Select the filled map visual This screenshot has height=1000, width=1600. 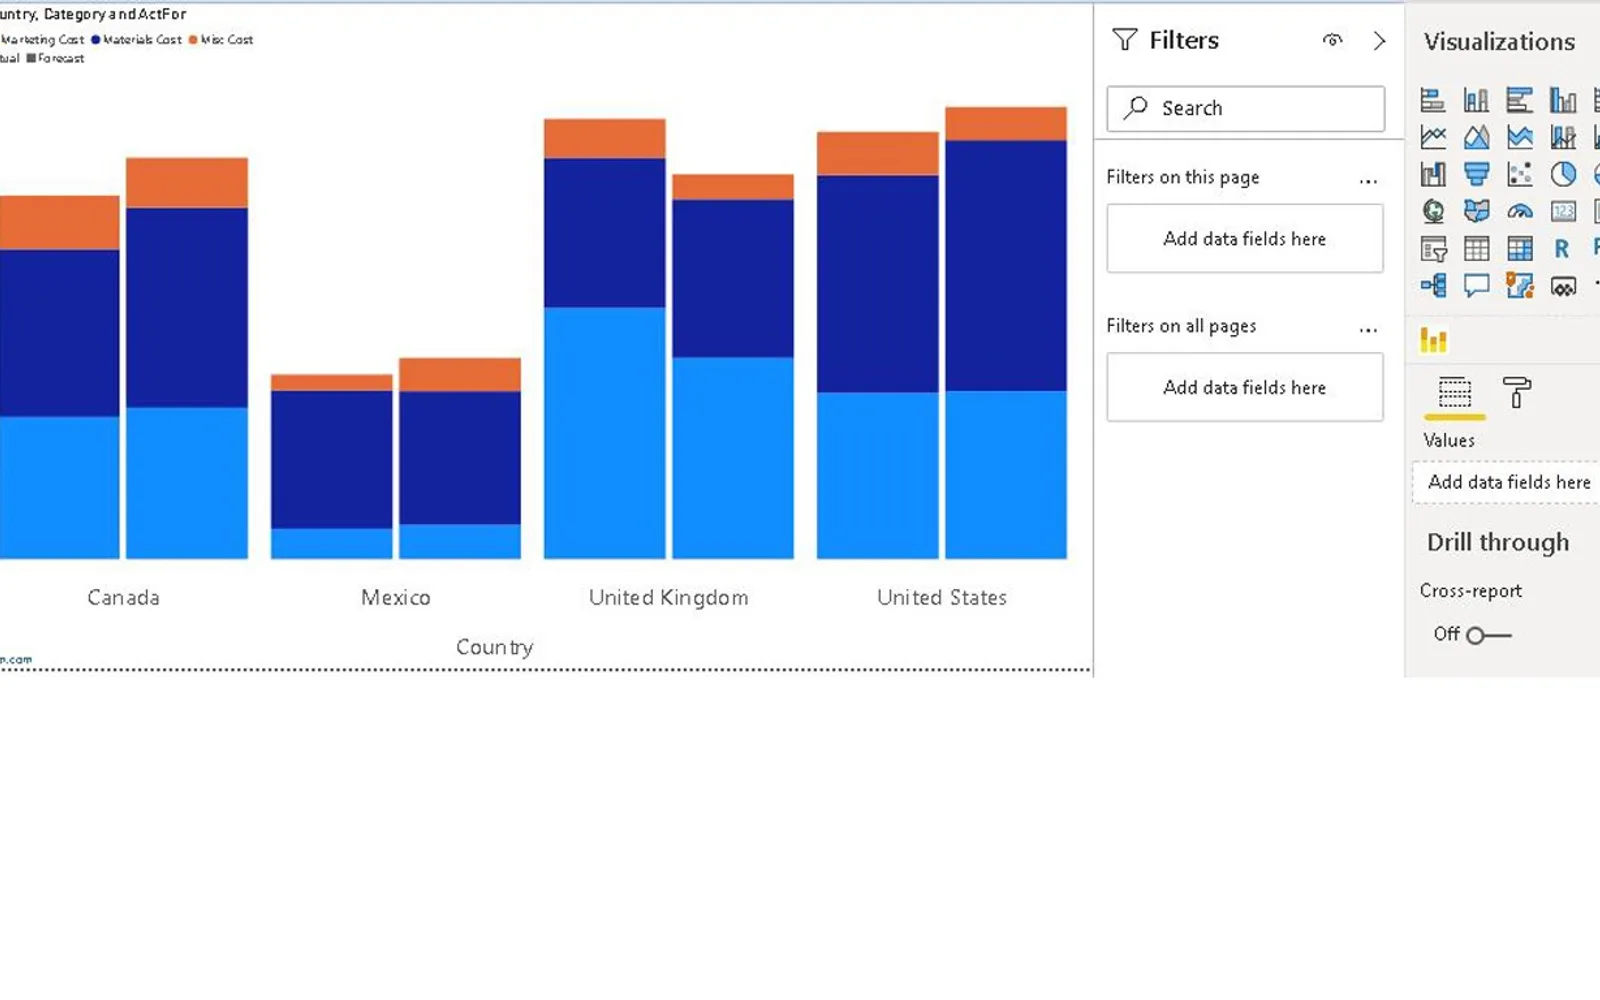[x=1476, y=211]
